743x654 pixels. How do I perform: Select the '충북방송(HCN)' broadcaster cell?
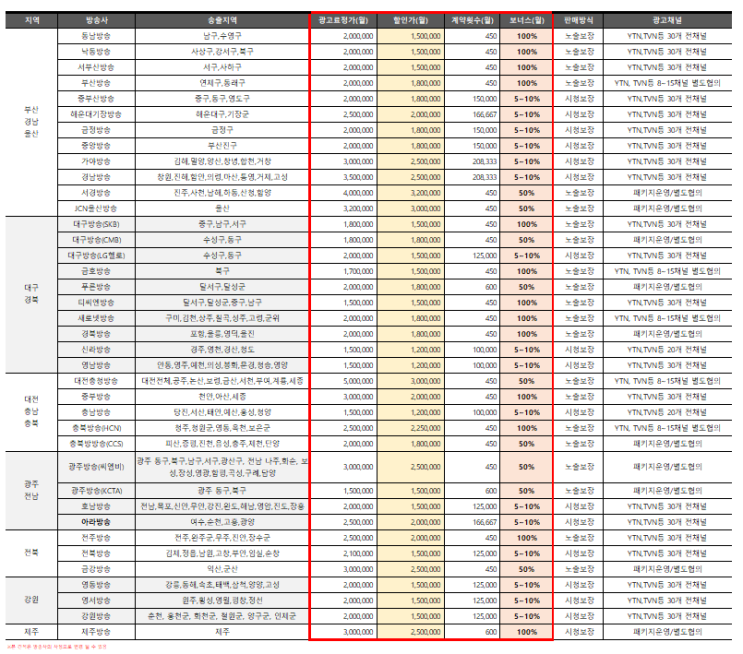96,428
